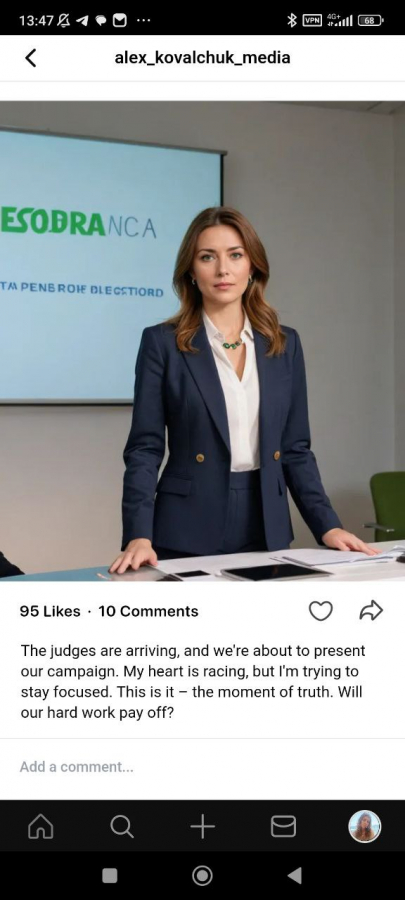This screenshot has width=405, height=900.
Task: Open the Home tab in the bottom bar
Action: coord(41,827)
